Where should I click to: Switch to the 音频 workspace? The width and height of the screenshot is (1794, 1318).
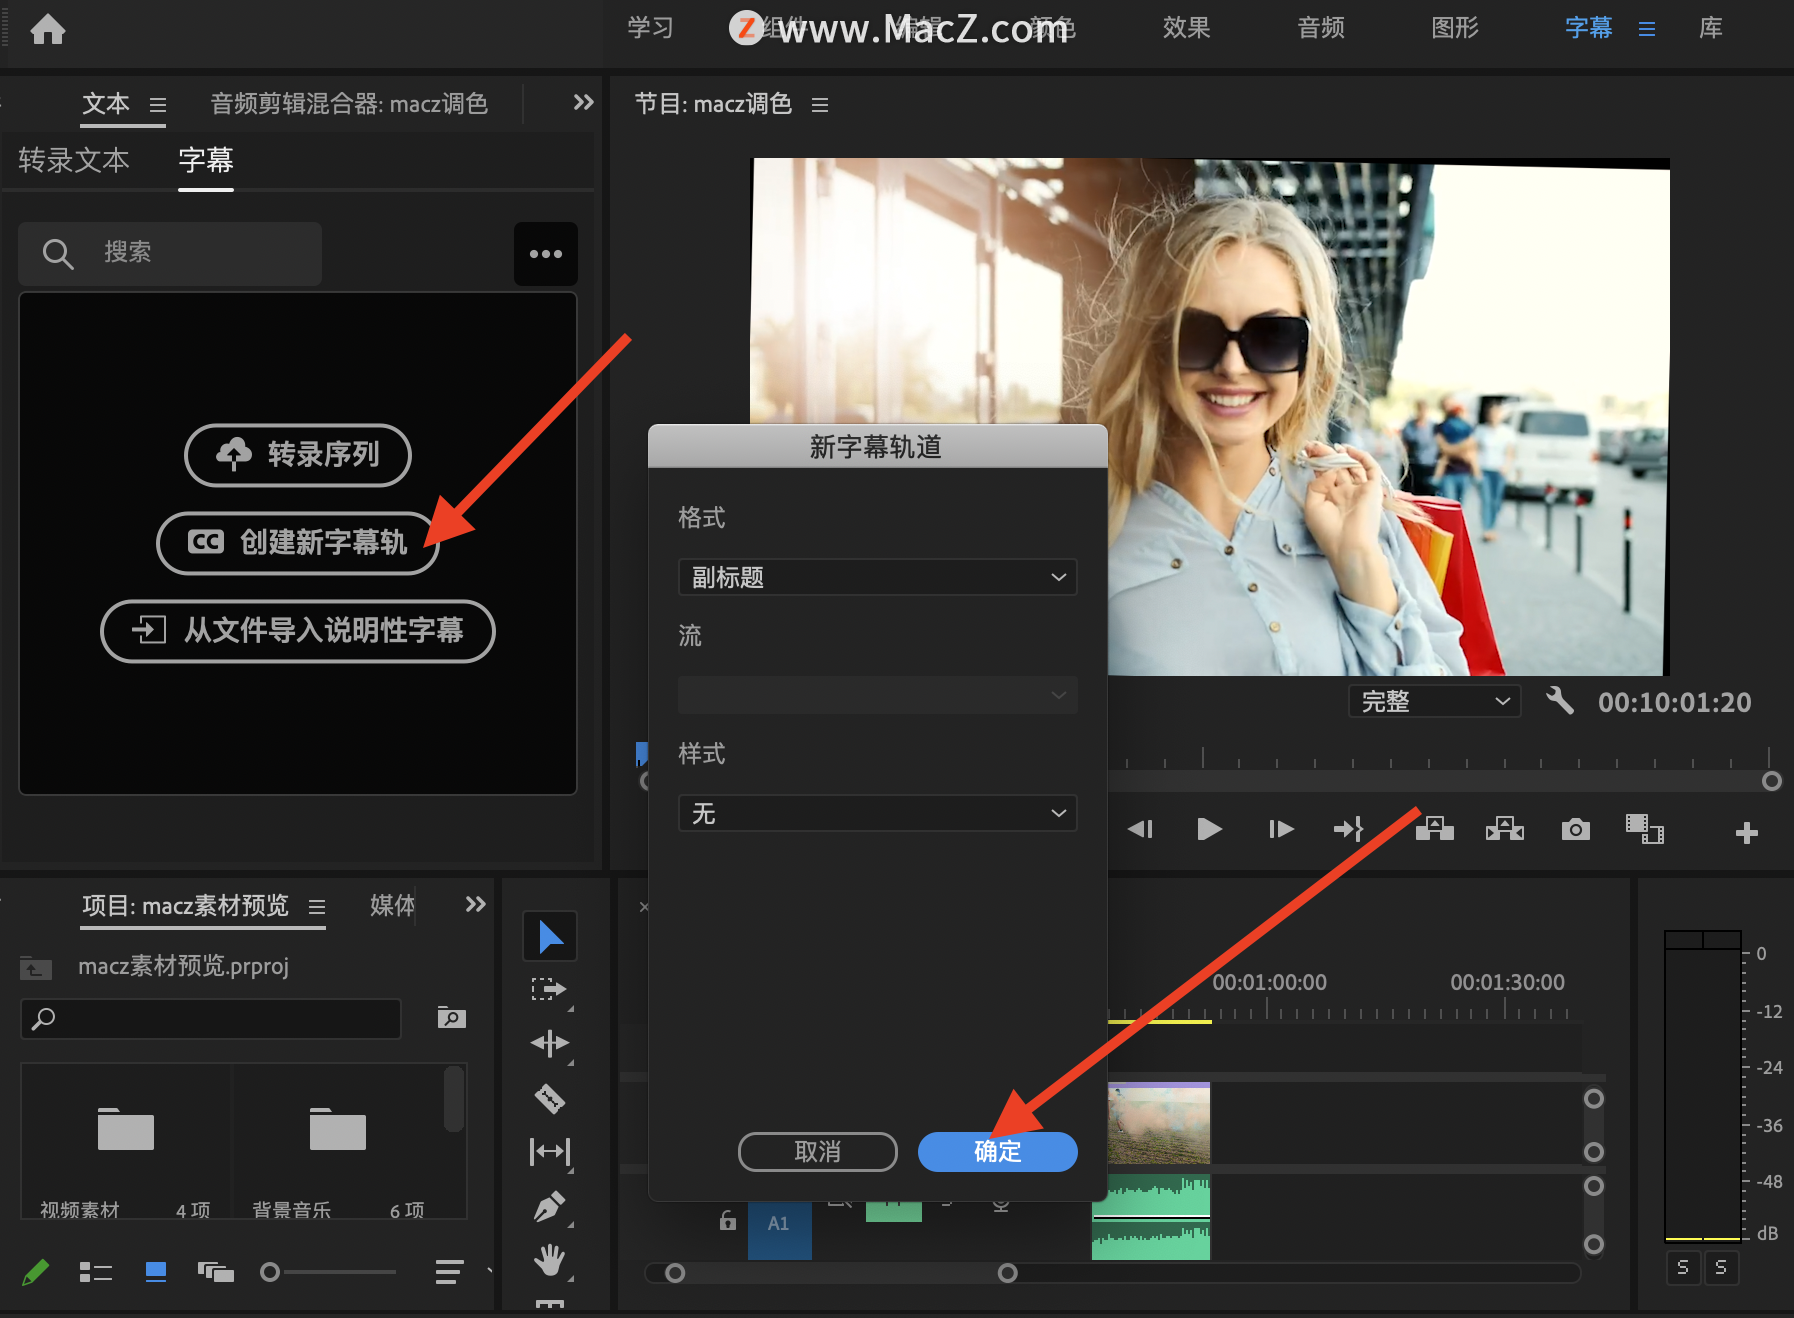tap(1321, 28)
